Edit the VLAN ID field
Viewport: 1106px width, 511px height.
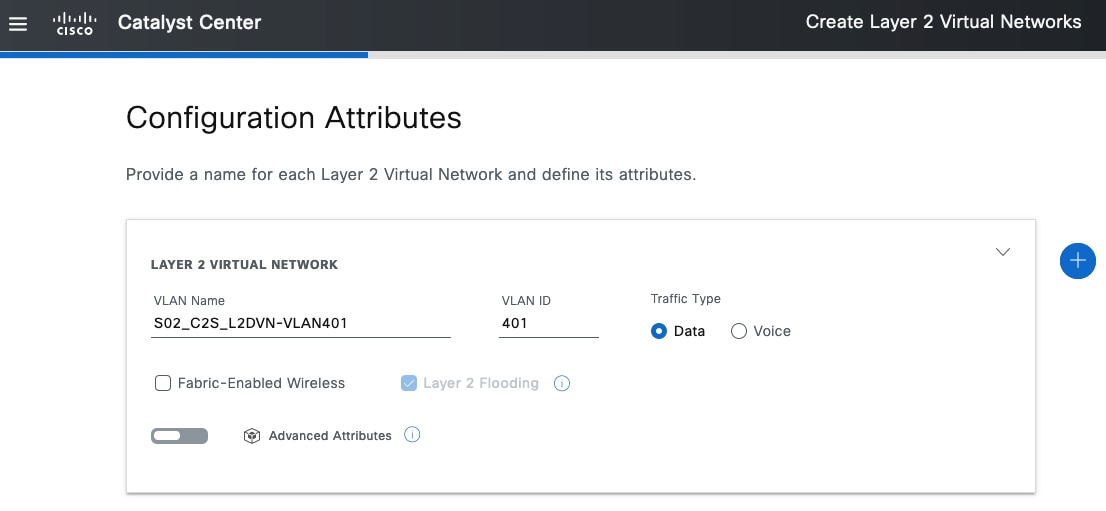point(549,324)
